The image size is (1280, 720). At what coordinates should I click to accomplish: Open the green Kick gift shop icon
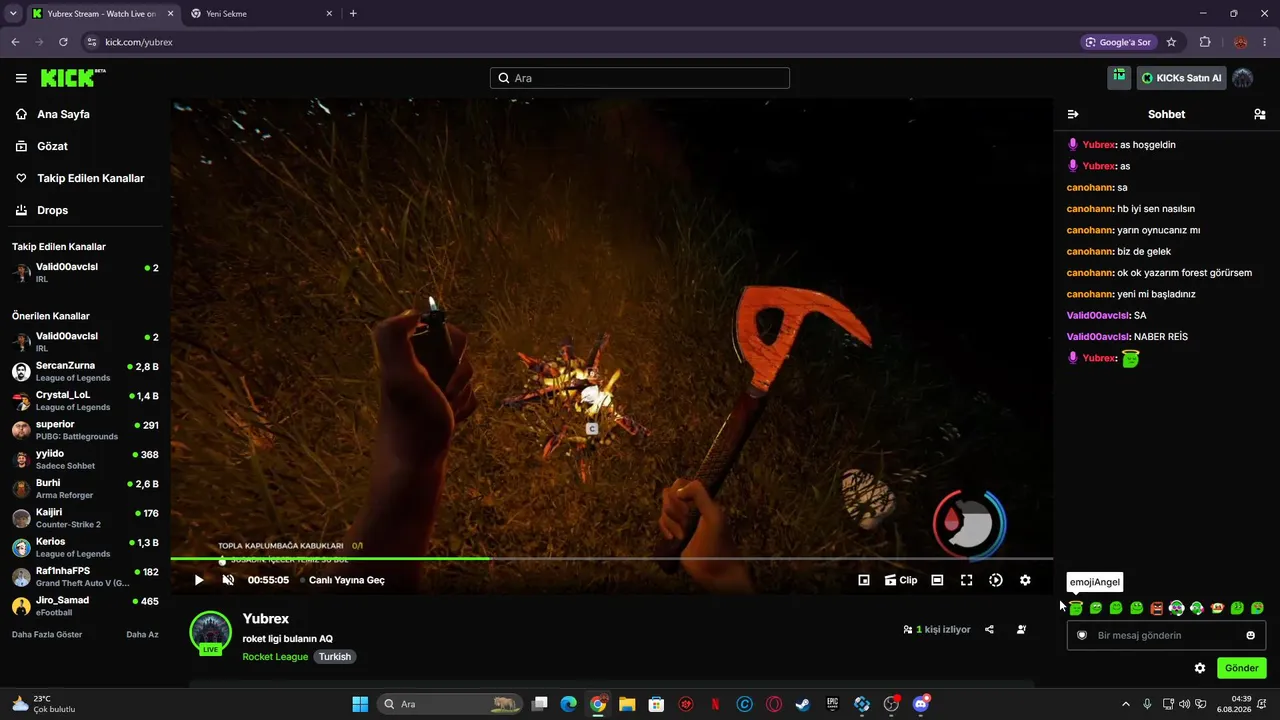pos(1119,77)
